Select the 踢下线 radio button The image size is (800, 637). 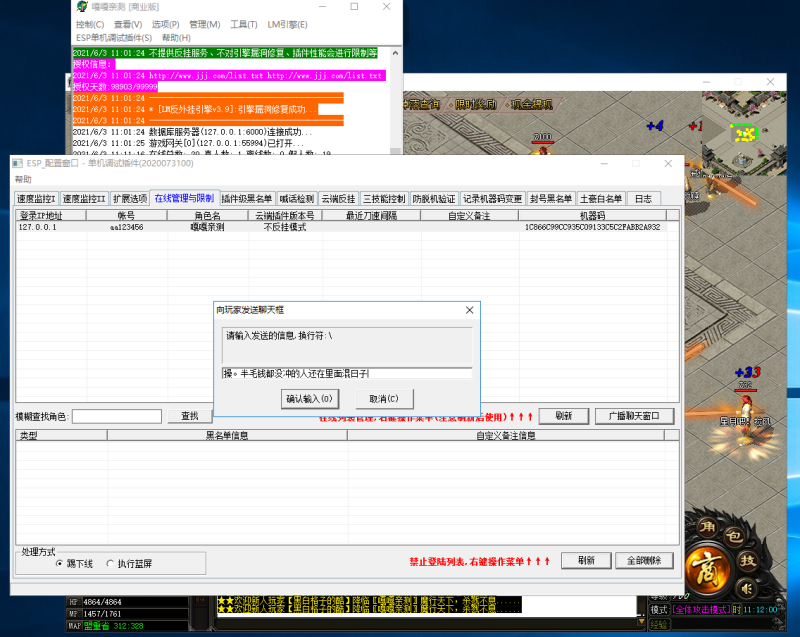point(59,564)
